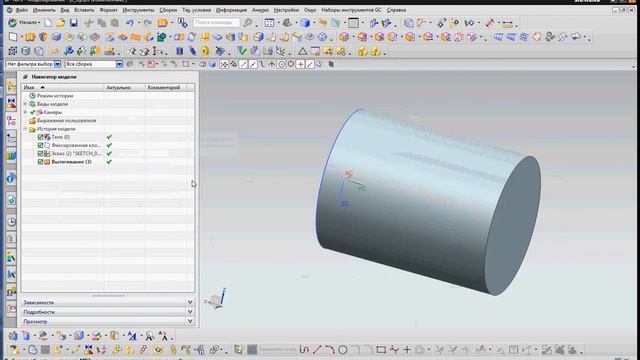Image resolution: width=640 pixels, height=360 pixels.
Task: Click the Fit view icon in the top toolbar
Action: (x=269, y=23)
